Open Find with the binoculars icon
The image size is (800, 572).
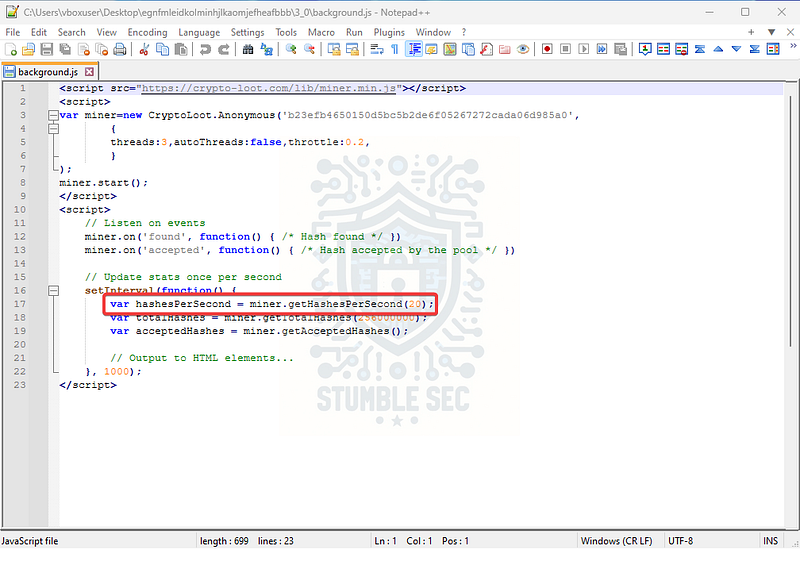coord(248,49)
